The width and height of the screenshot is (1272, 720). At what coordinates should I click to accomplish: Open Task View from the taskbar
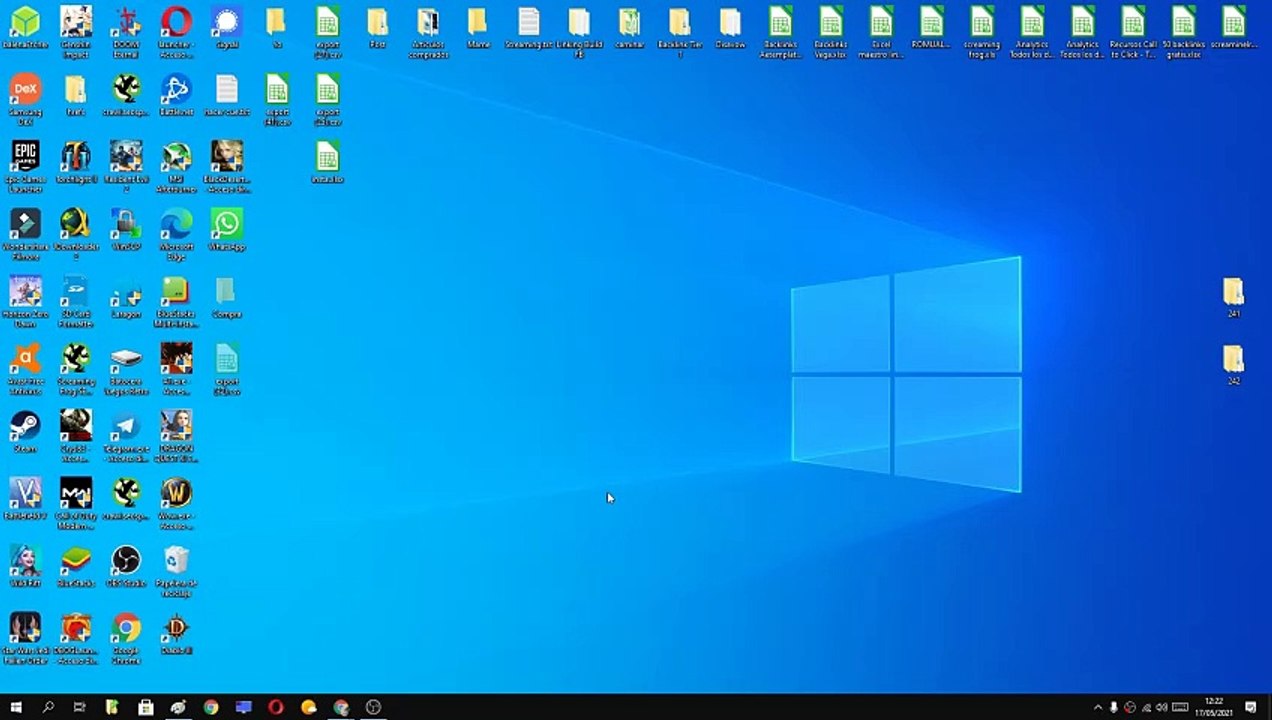tap(80, 707)
